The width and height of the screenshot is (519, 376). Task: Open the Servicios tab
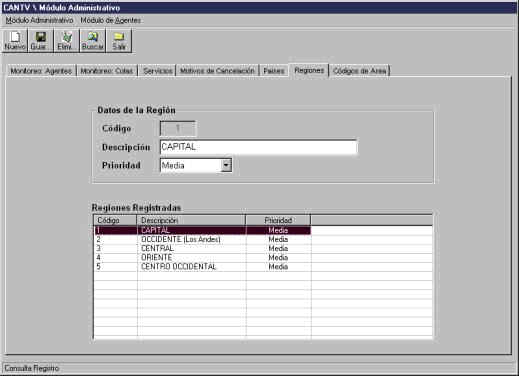click(157, 71)
